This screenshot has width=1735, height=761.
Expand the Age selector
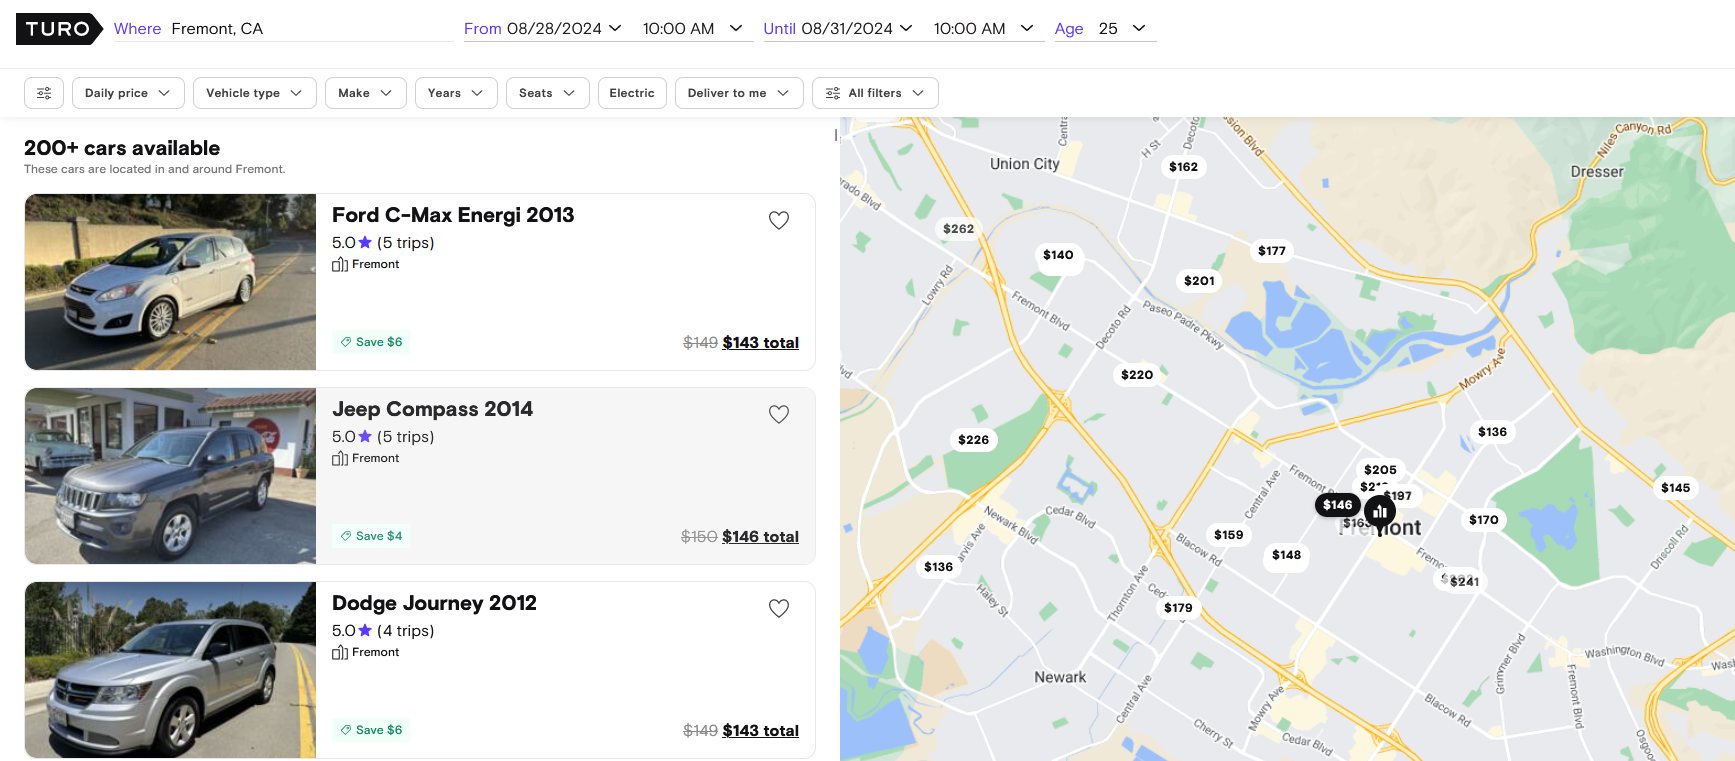click(x=1120, y=29)
